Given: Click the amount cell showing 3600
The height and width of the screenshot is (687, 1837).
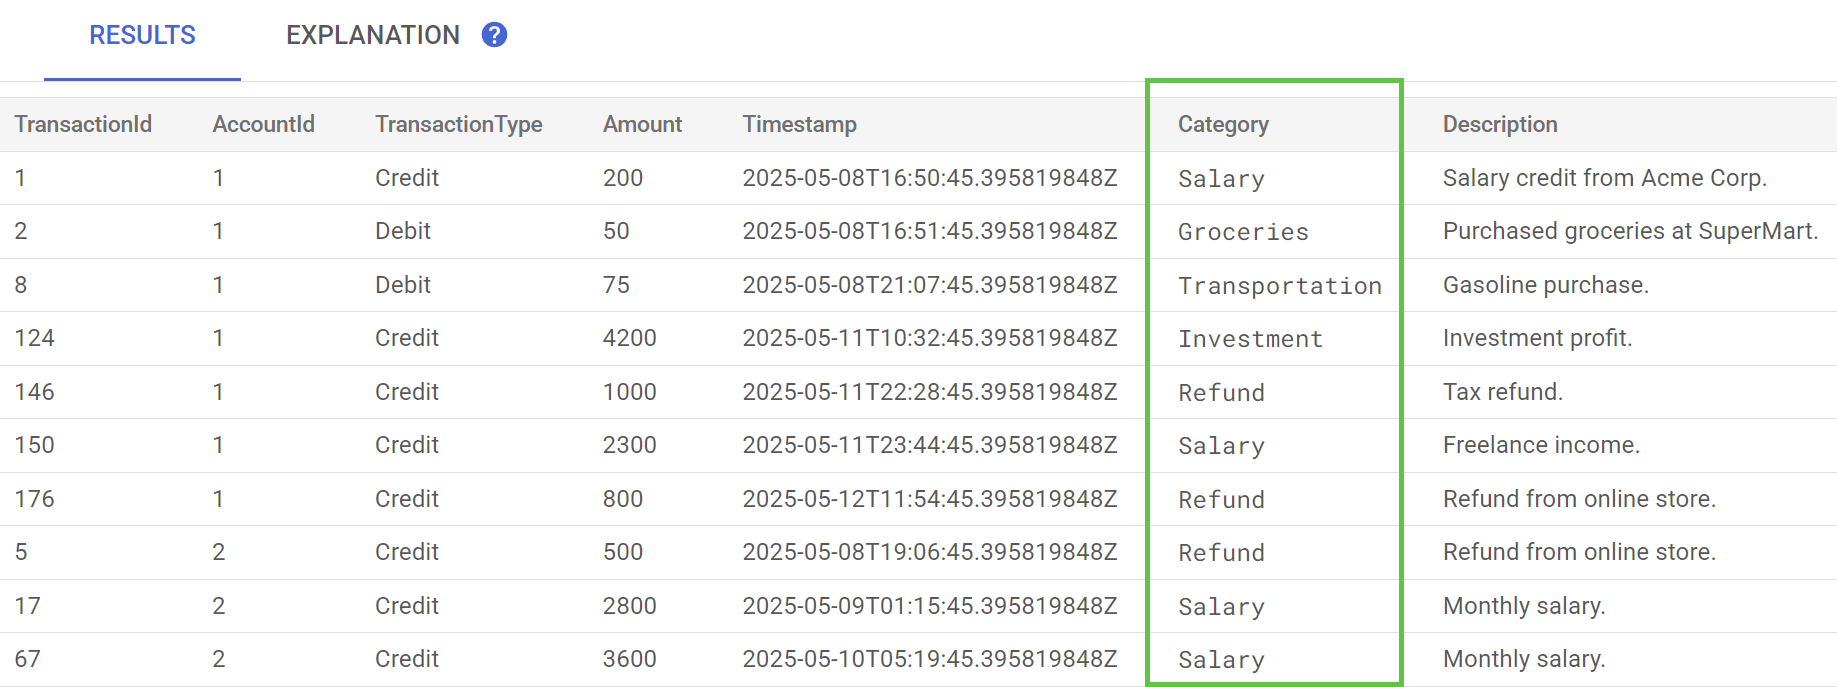Looking at the screenshot, I should [629, 659].
